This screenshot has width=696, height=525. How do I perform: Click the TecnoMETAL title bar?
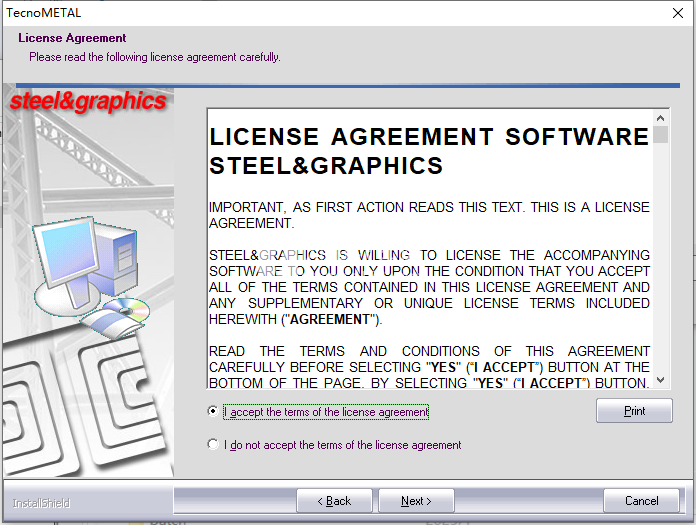point(300,13)
